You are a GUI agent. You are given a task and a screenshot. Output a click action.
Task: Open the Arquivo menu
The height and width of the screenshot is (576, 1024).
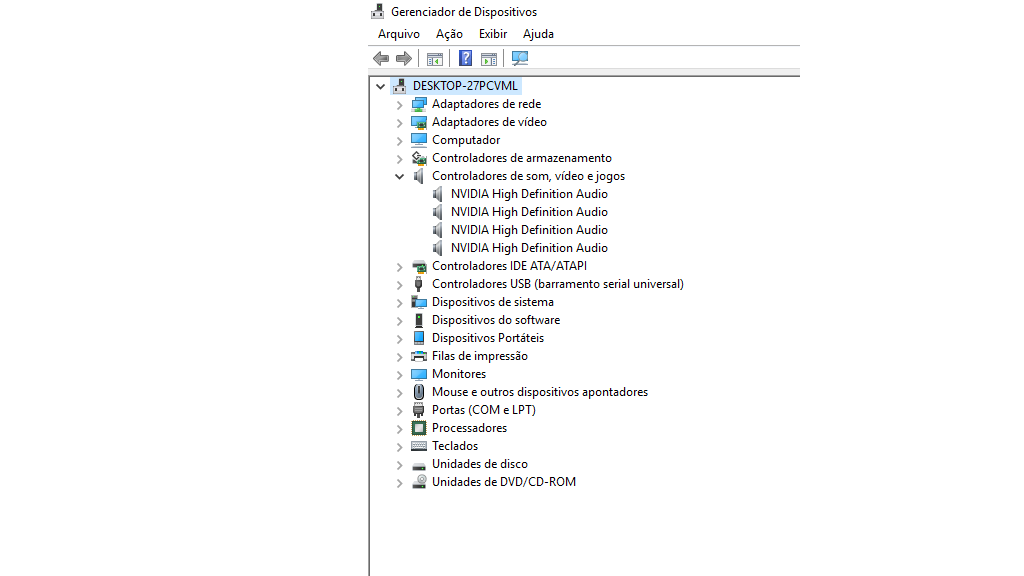398,34
